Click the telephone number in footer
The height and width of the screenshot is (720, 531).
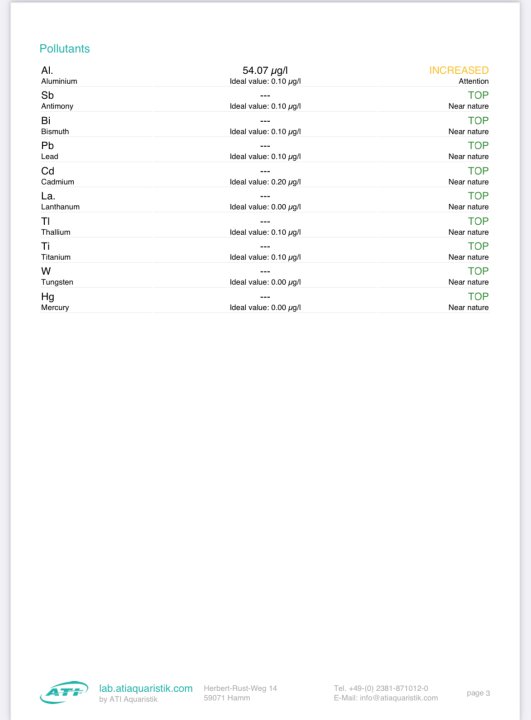[x=381, y=688]
